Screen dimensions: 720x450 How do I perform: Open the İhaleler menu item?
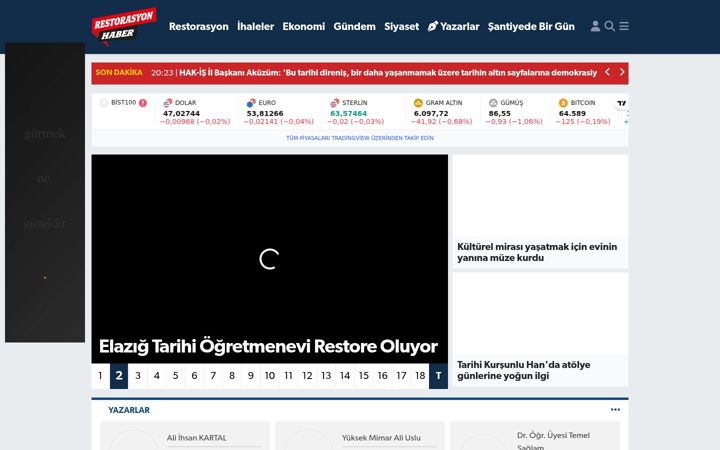(x=255, y=27)
